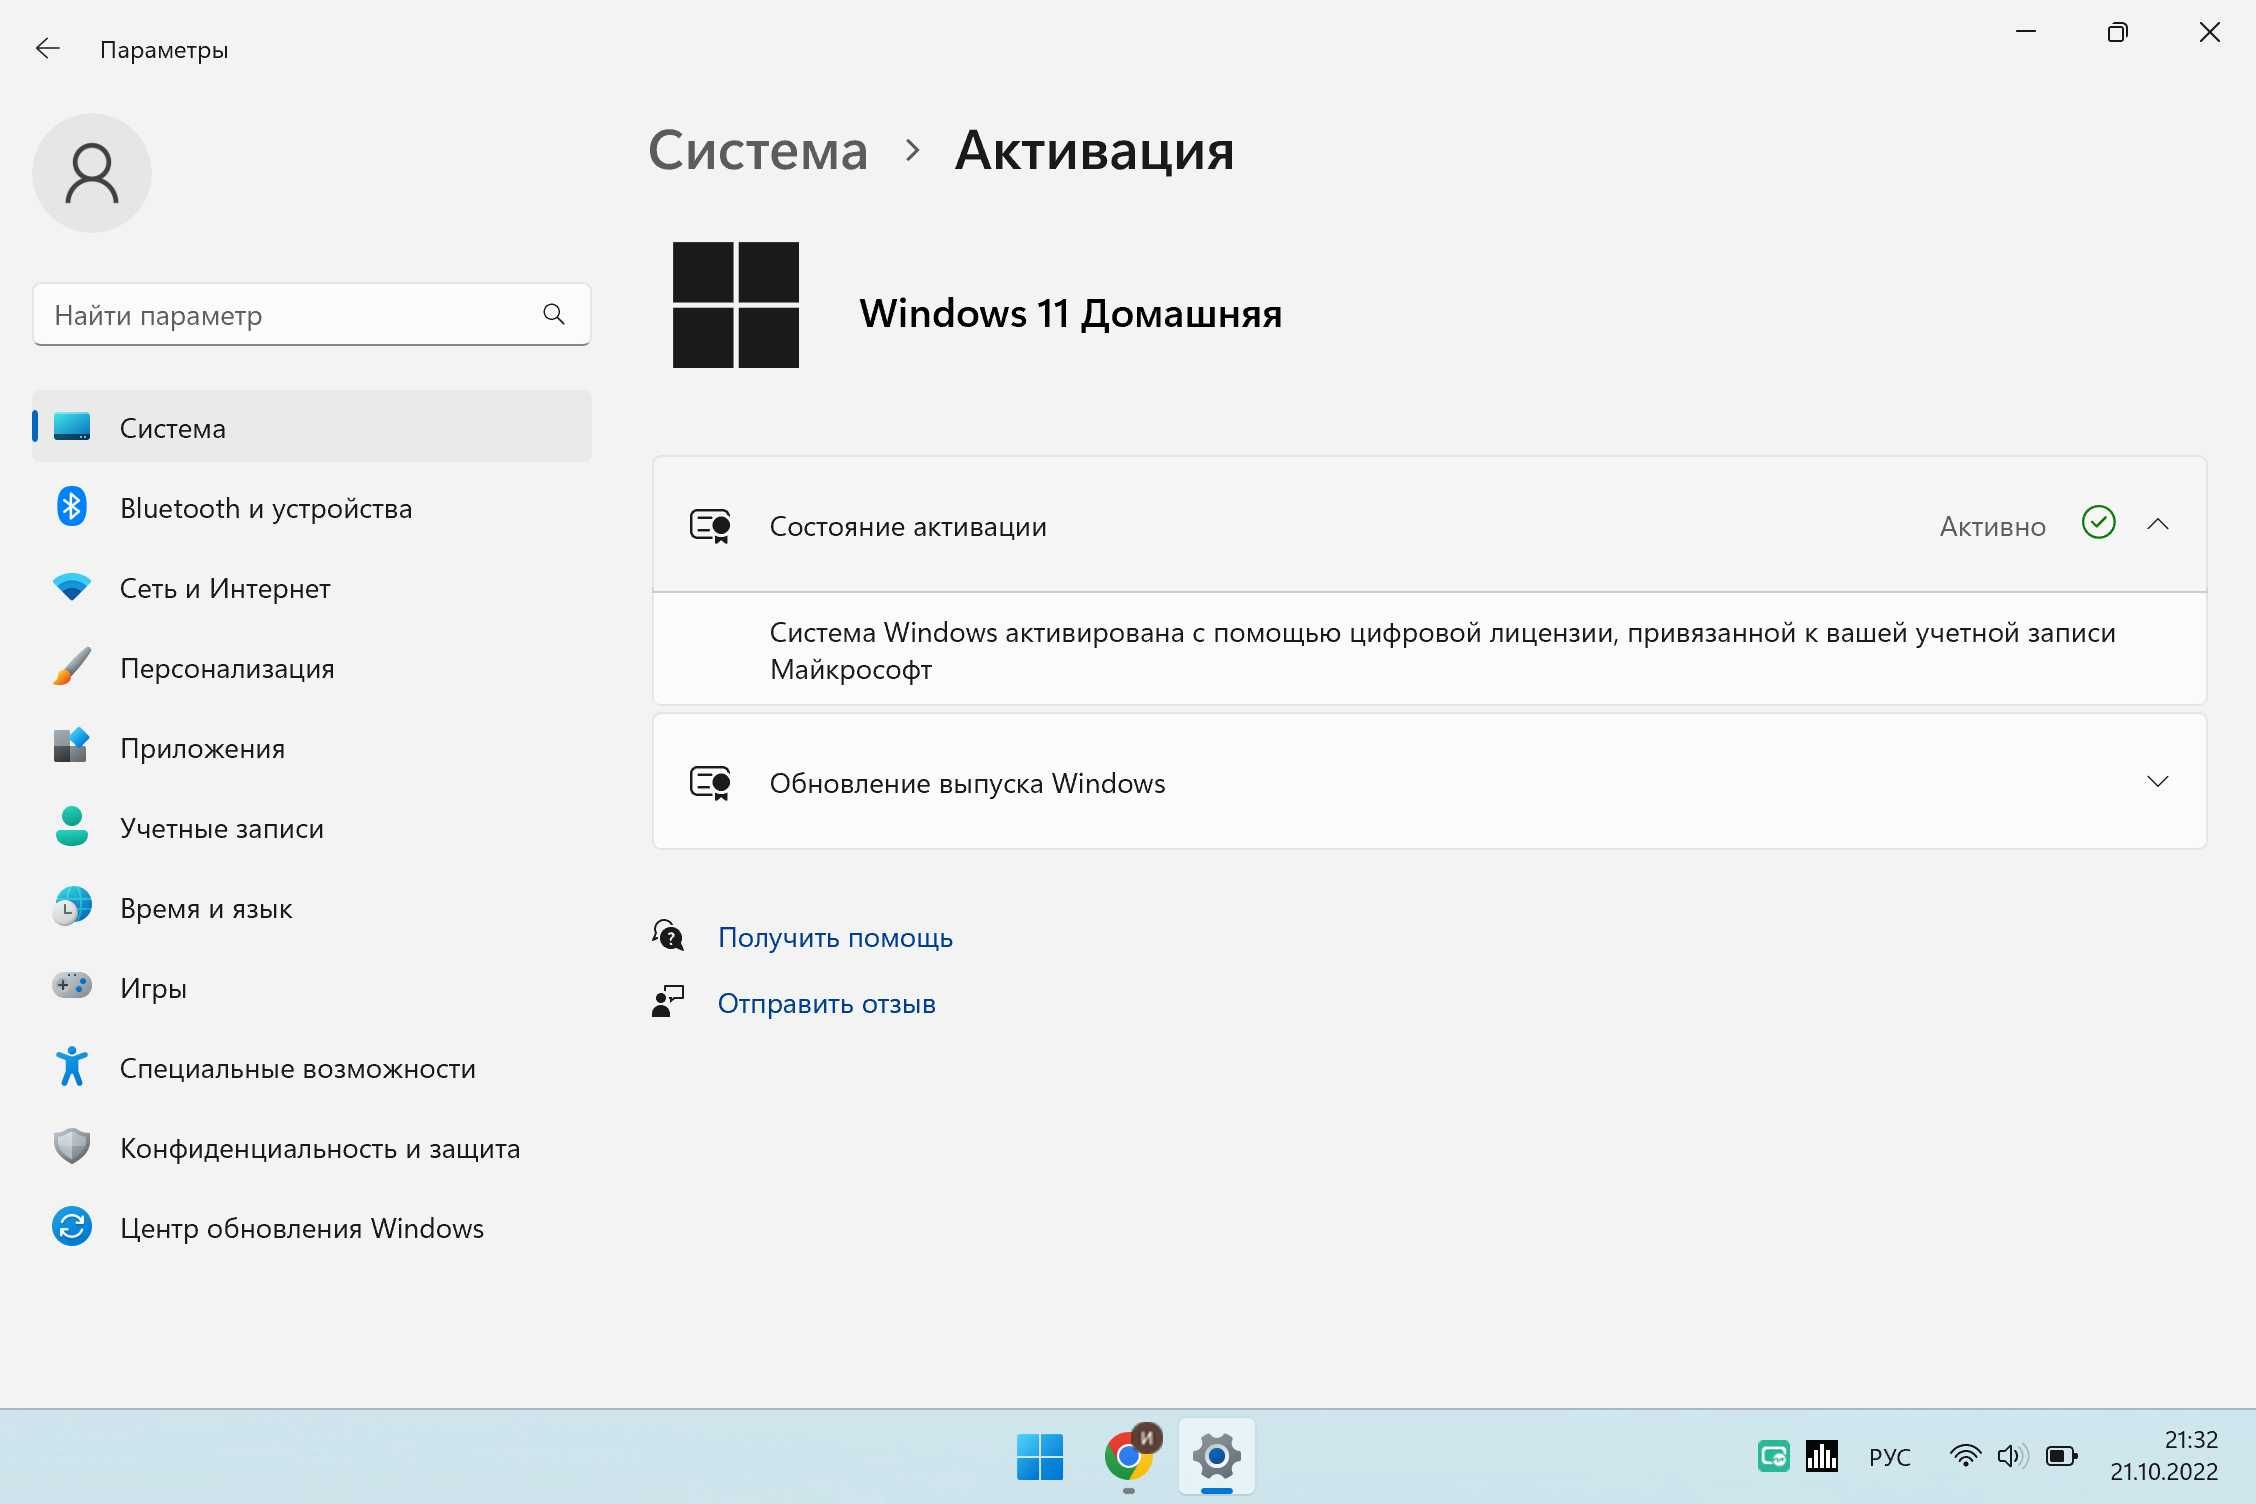Select Приложения in the sidebar
Image resolution: width=2256 pixels, height=1504 pixels.
point(311,747)
